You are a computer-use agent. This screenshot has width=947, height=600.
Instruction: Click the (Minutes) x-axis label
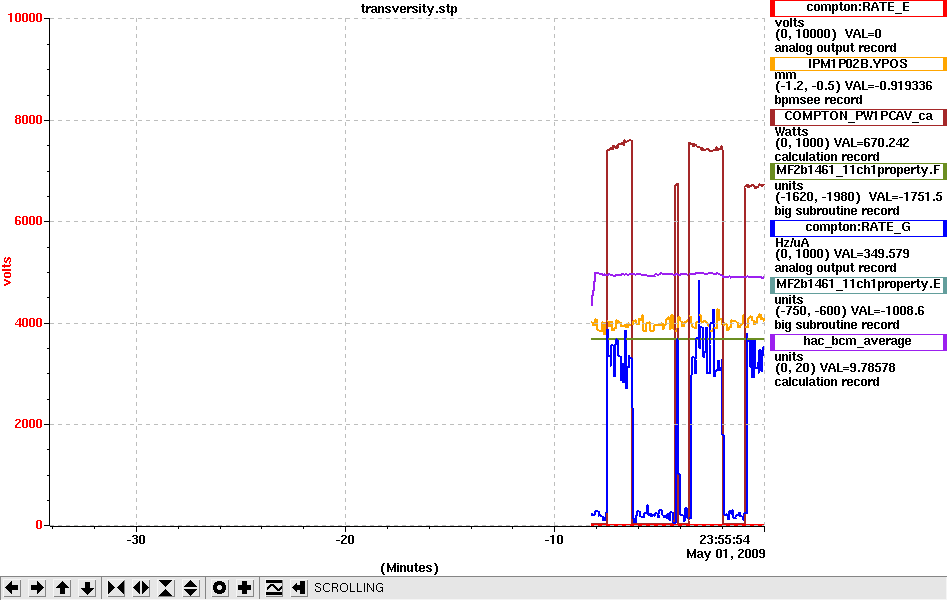tap(409, 568)
